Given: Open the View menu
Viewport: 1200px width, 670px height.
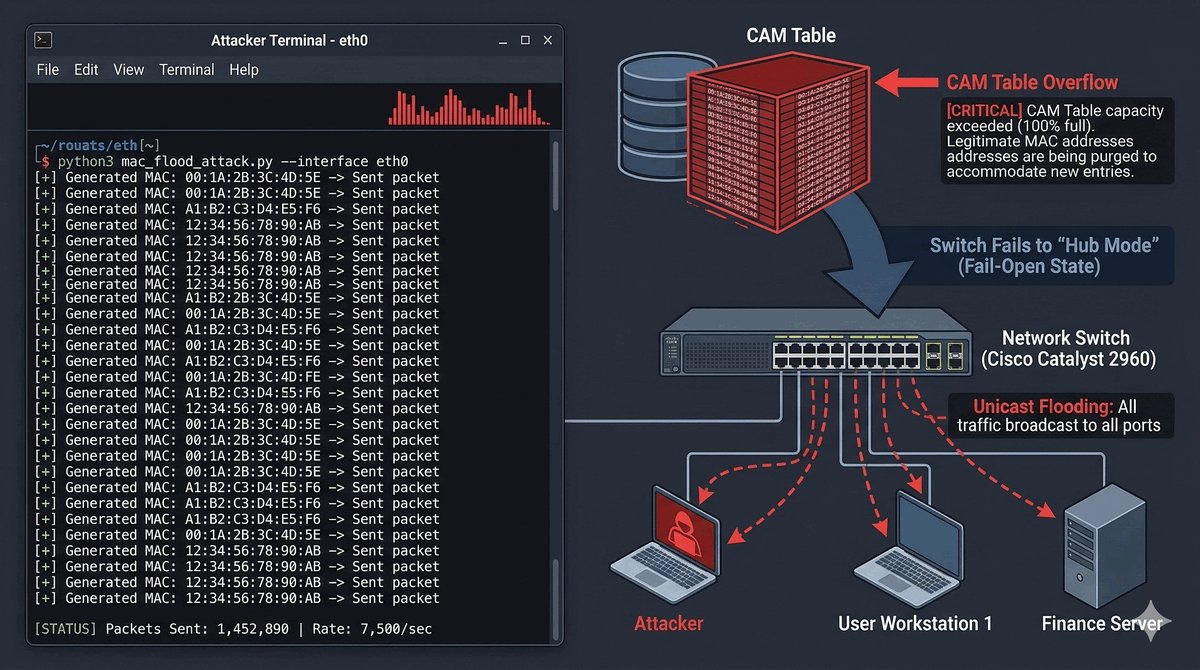Looking at the screenshot, I should (x=129, y=70).
